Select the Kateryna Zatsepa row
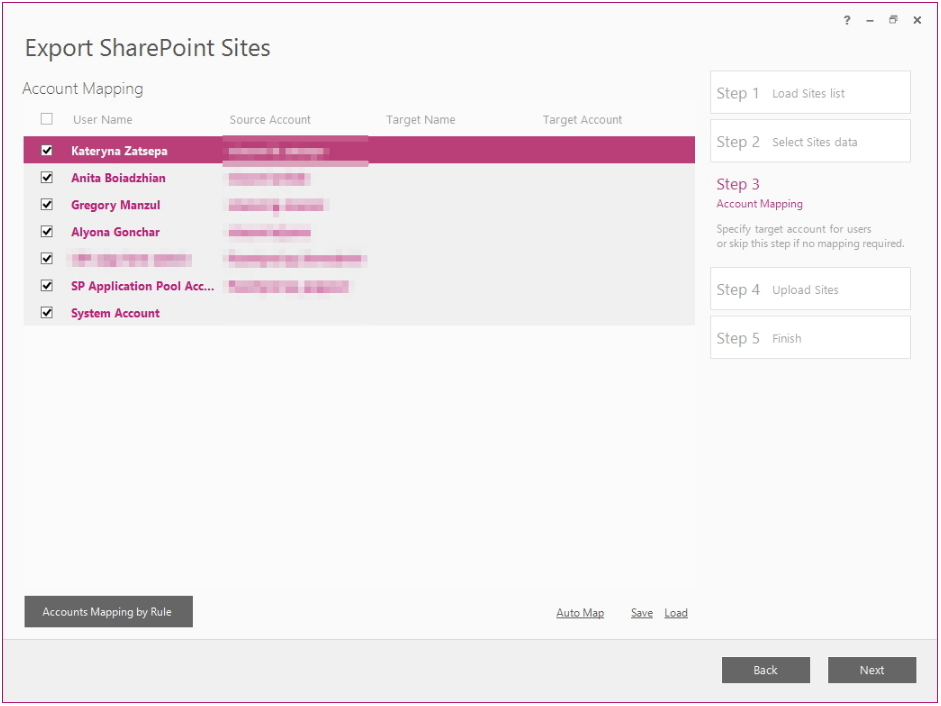Viewport: 941px width, 706px height. tap(359, 150)
